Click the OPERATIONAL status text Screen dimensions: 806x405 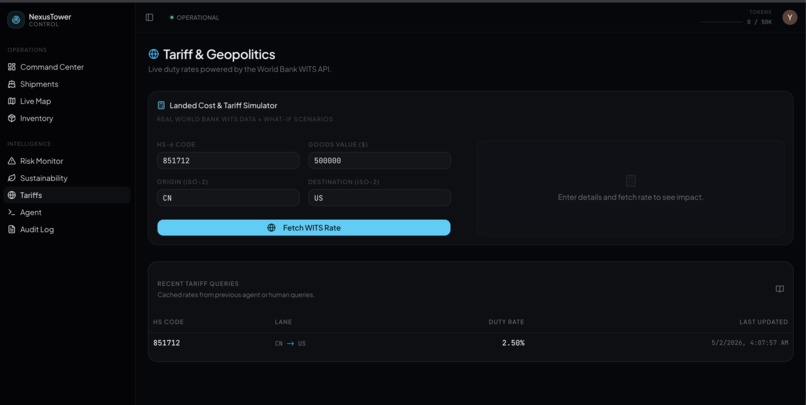198,17
